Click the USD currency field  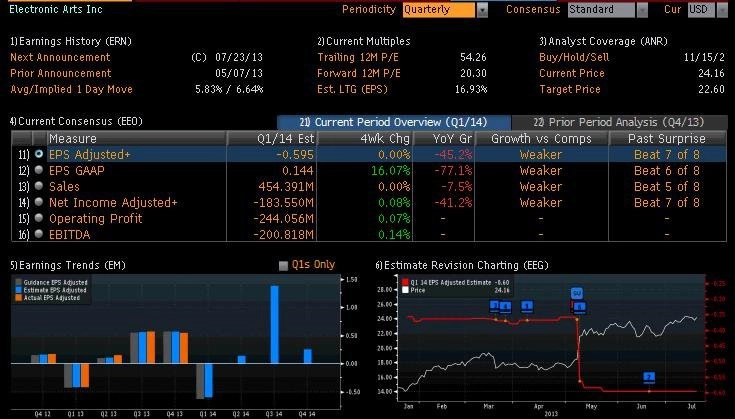702,10
